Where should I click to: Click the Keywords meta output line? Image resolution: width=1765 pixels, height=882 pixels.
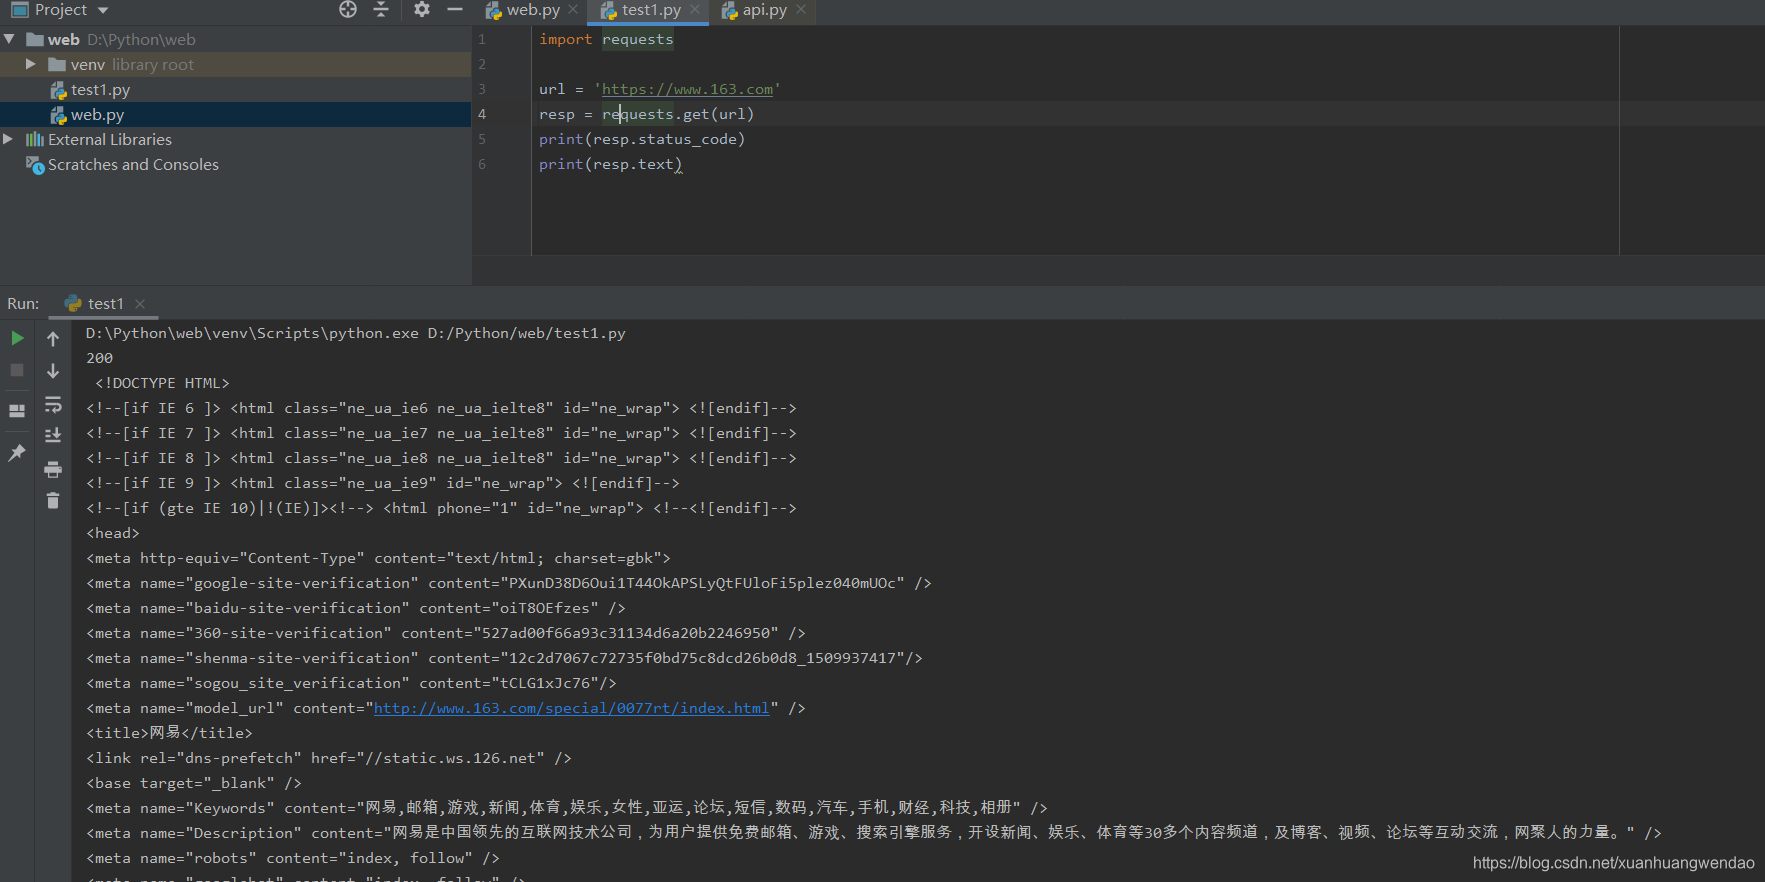tap(566, 808)
